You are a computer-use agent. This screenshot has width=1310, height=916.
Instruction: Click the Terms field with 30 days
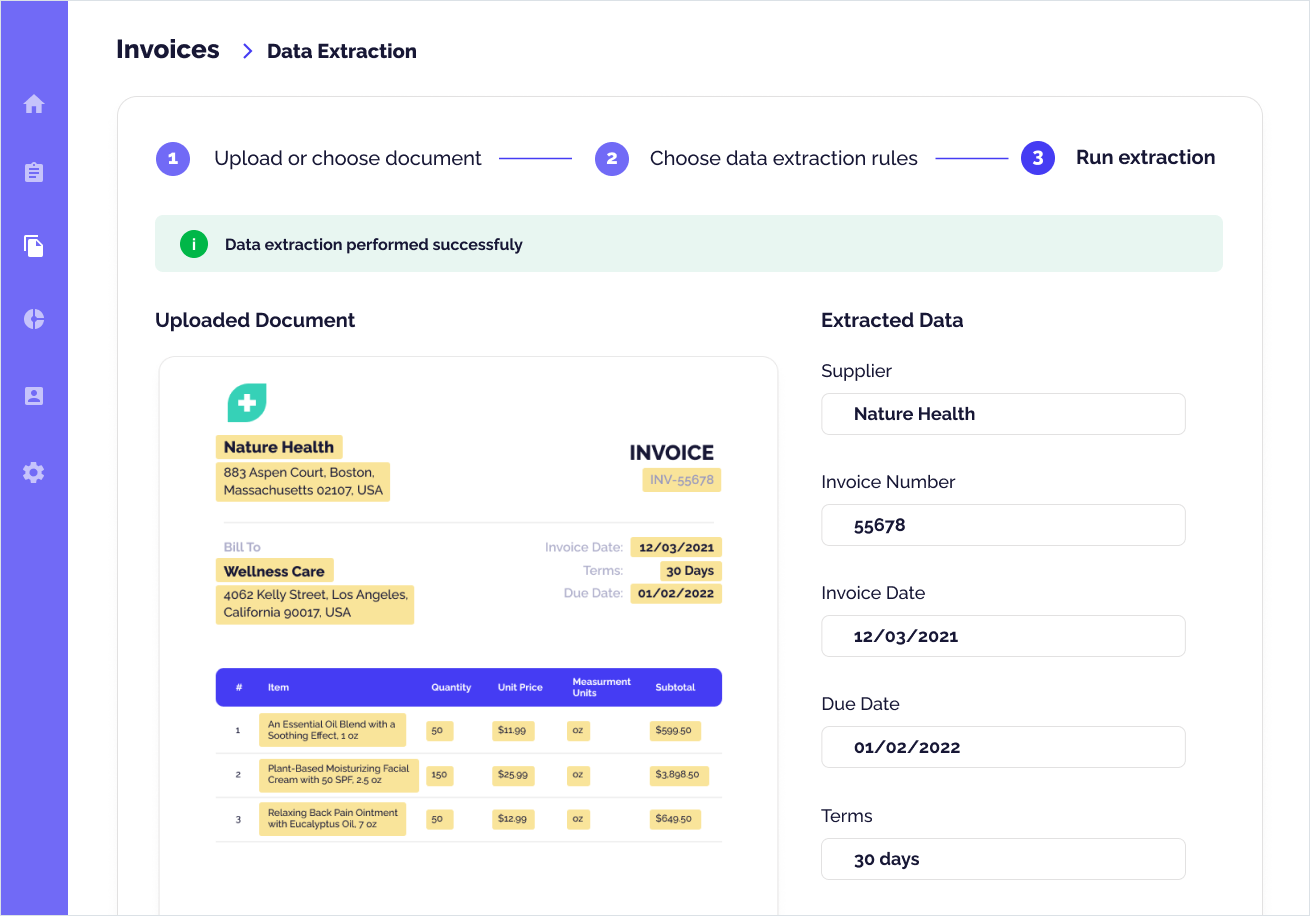coord(1003,859)
